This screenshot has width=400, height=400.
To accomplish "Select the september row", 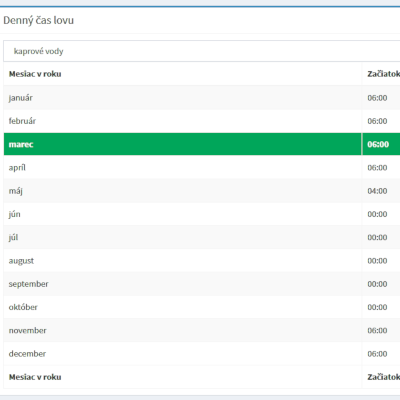I will coord(202,284).
